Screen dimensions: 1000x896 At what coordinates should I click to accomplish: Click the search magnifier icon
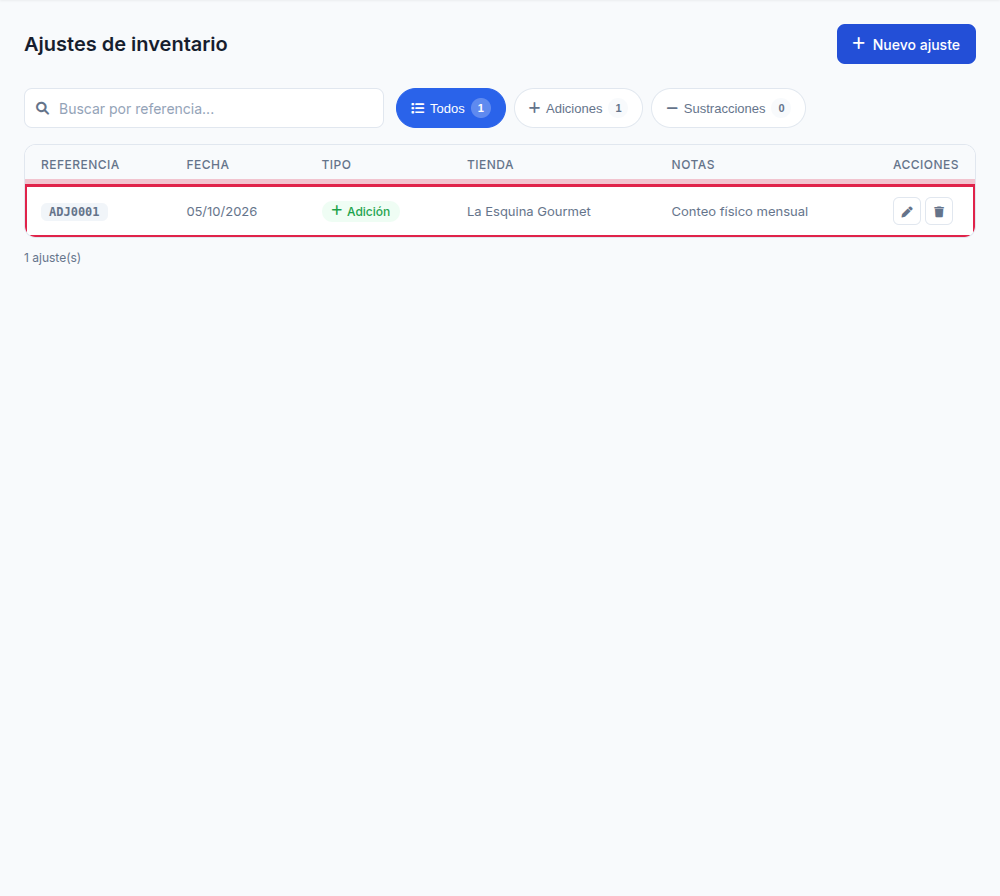coord(43,108)
